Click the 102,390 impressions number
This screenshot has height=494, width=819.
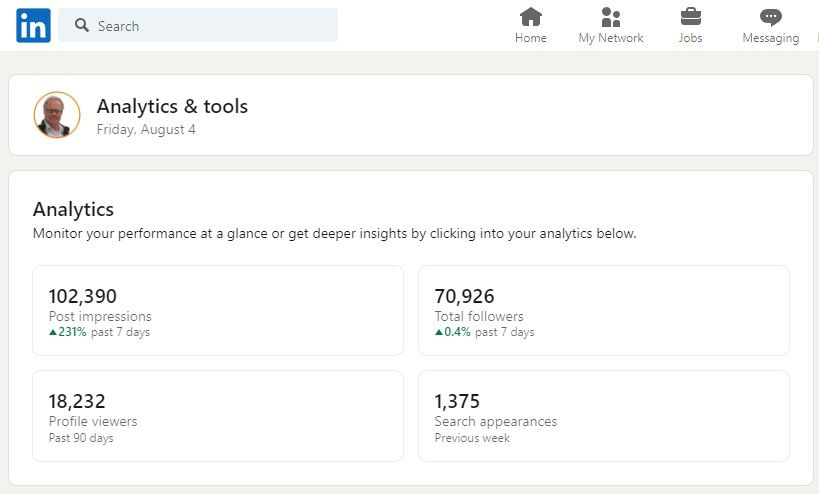click(x=83, y=296)
